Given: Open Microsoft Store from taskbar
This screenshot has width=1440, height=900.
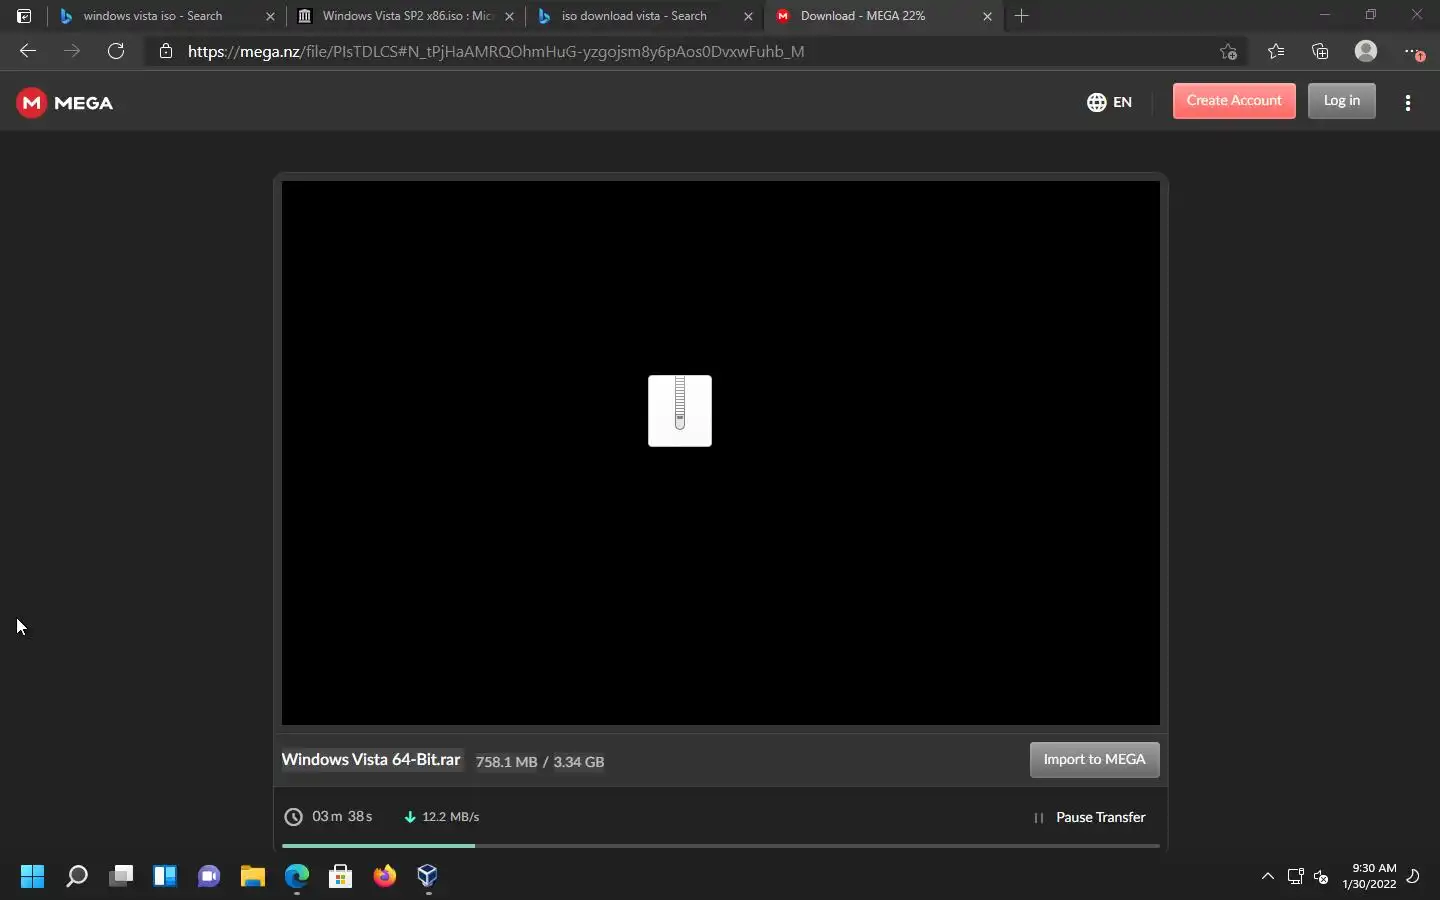Looking at the screenshot, I should [x=341, y=877].
